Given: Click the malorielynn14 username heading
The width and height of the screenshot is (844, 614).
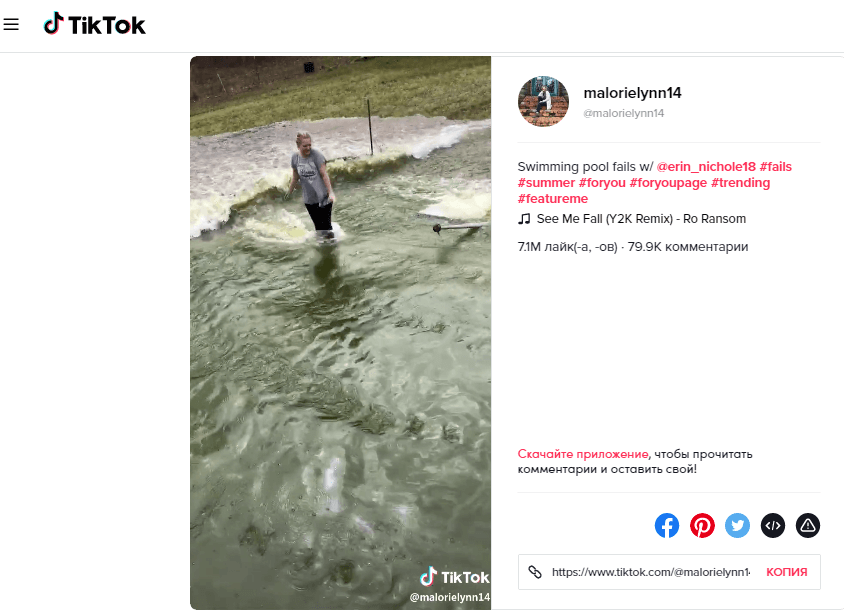Looking at the screenshot, I should (x=632, y=93).
